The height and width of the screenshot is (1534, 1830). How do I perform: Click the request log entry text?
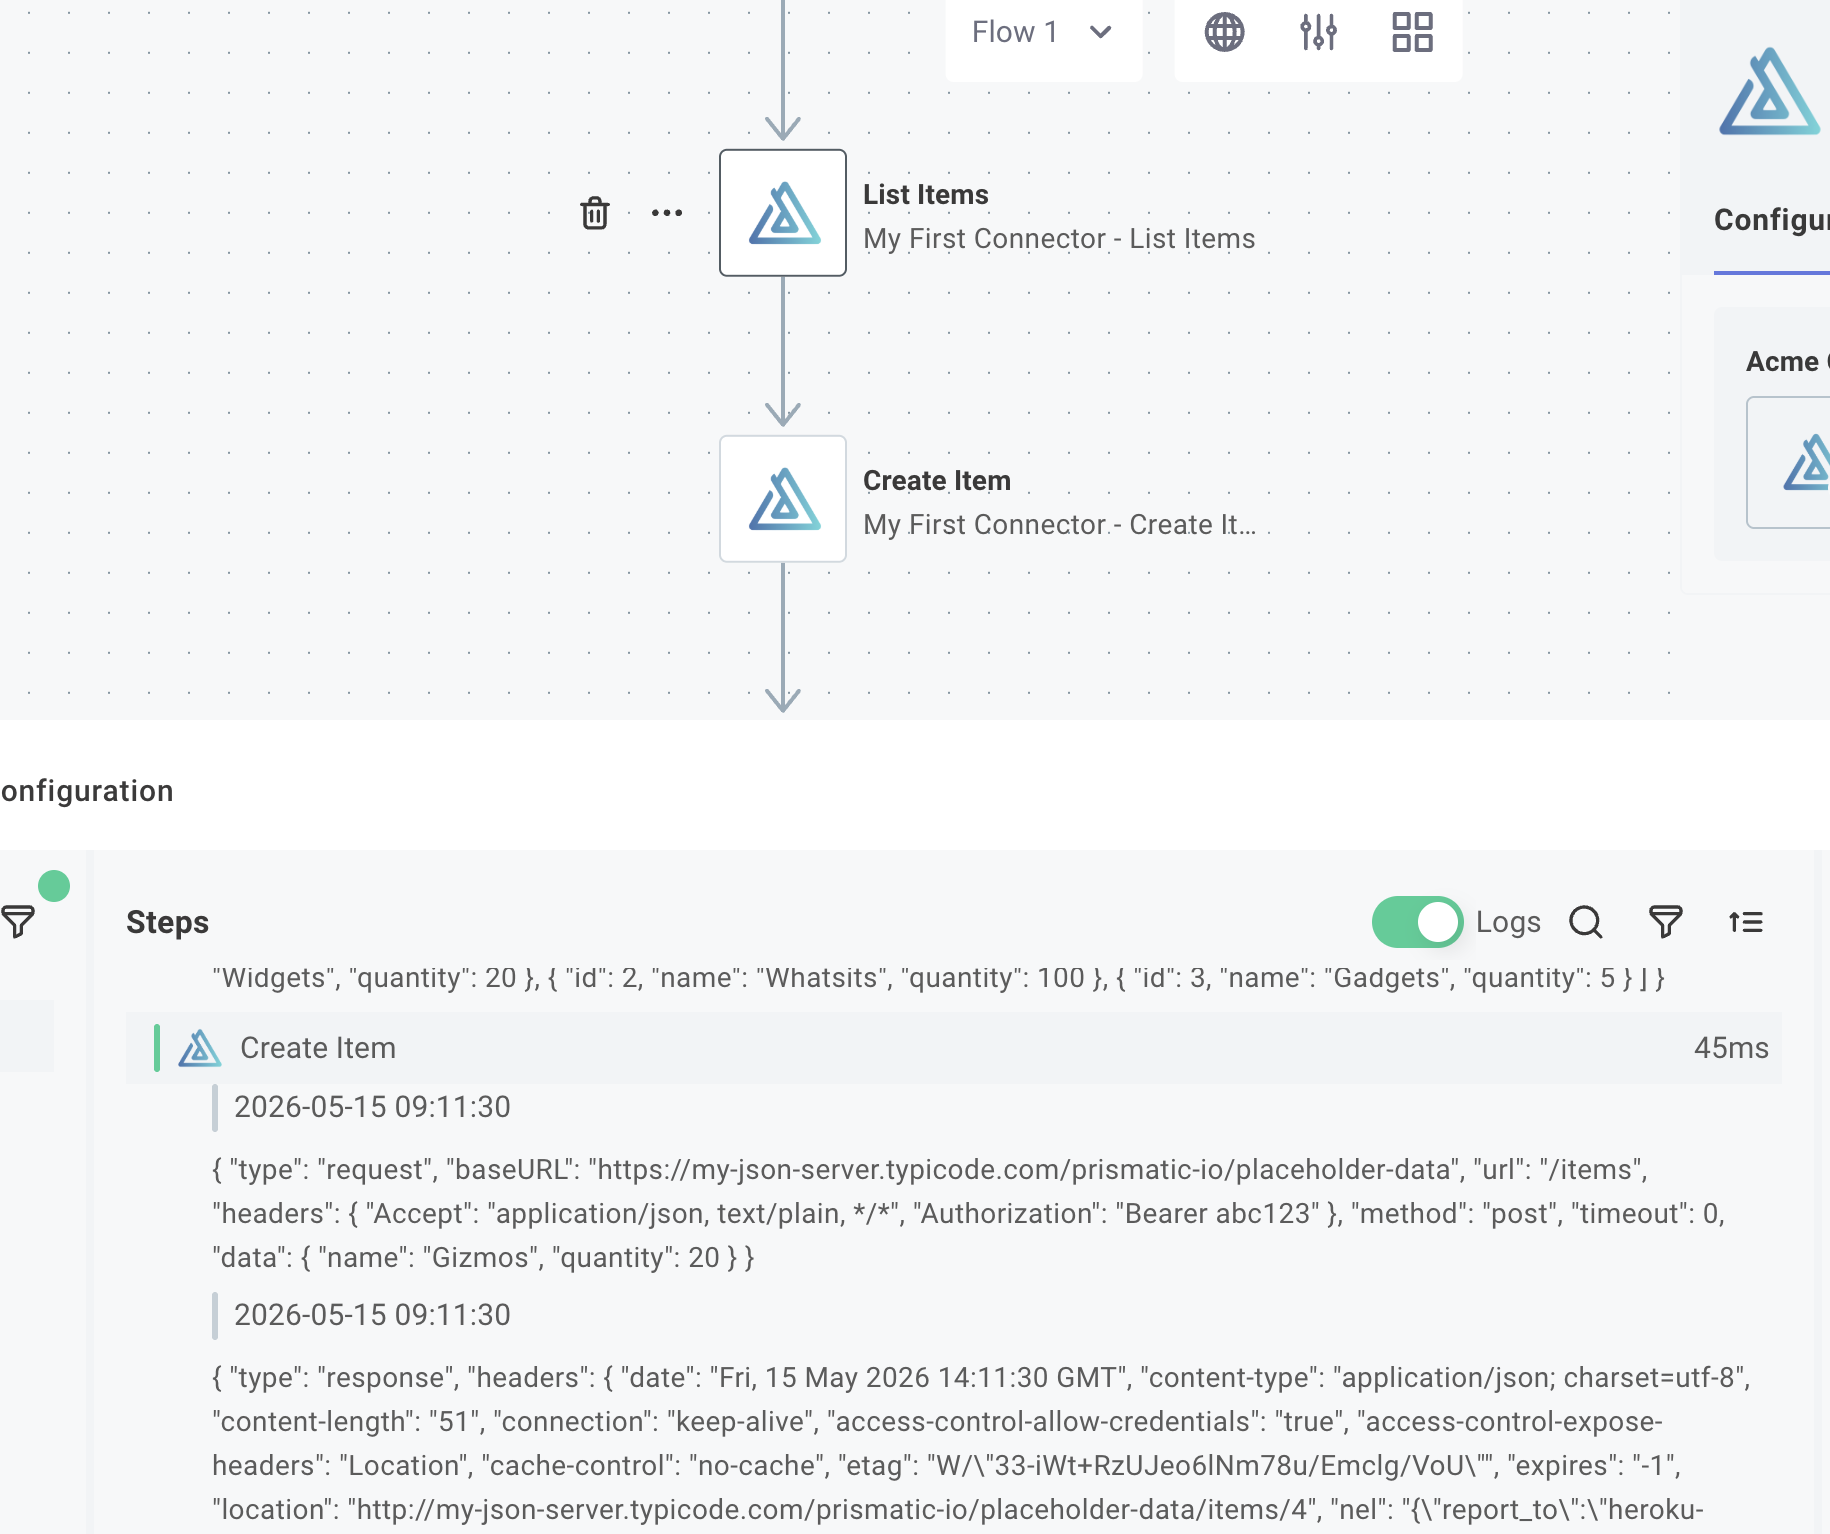point(969,1213)
